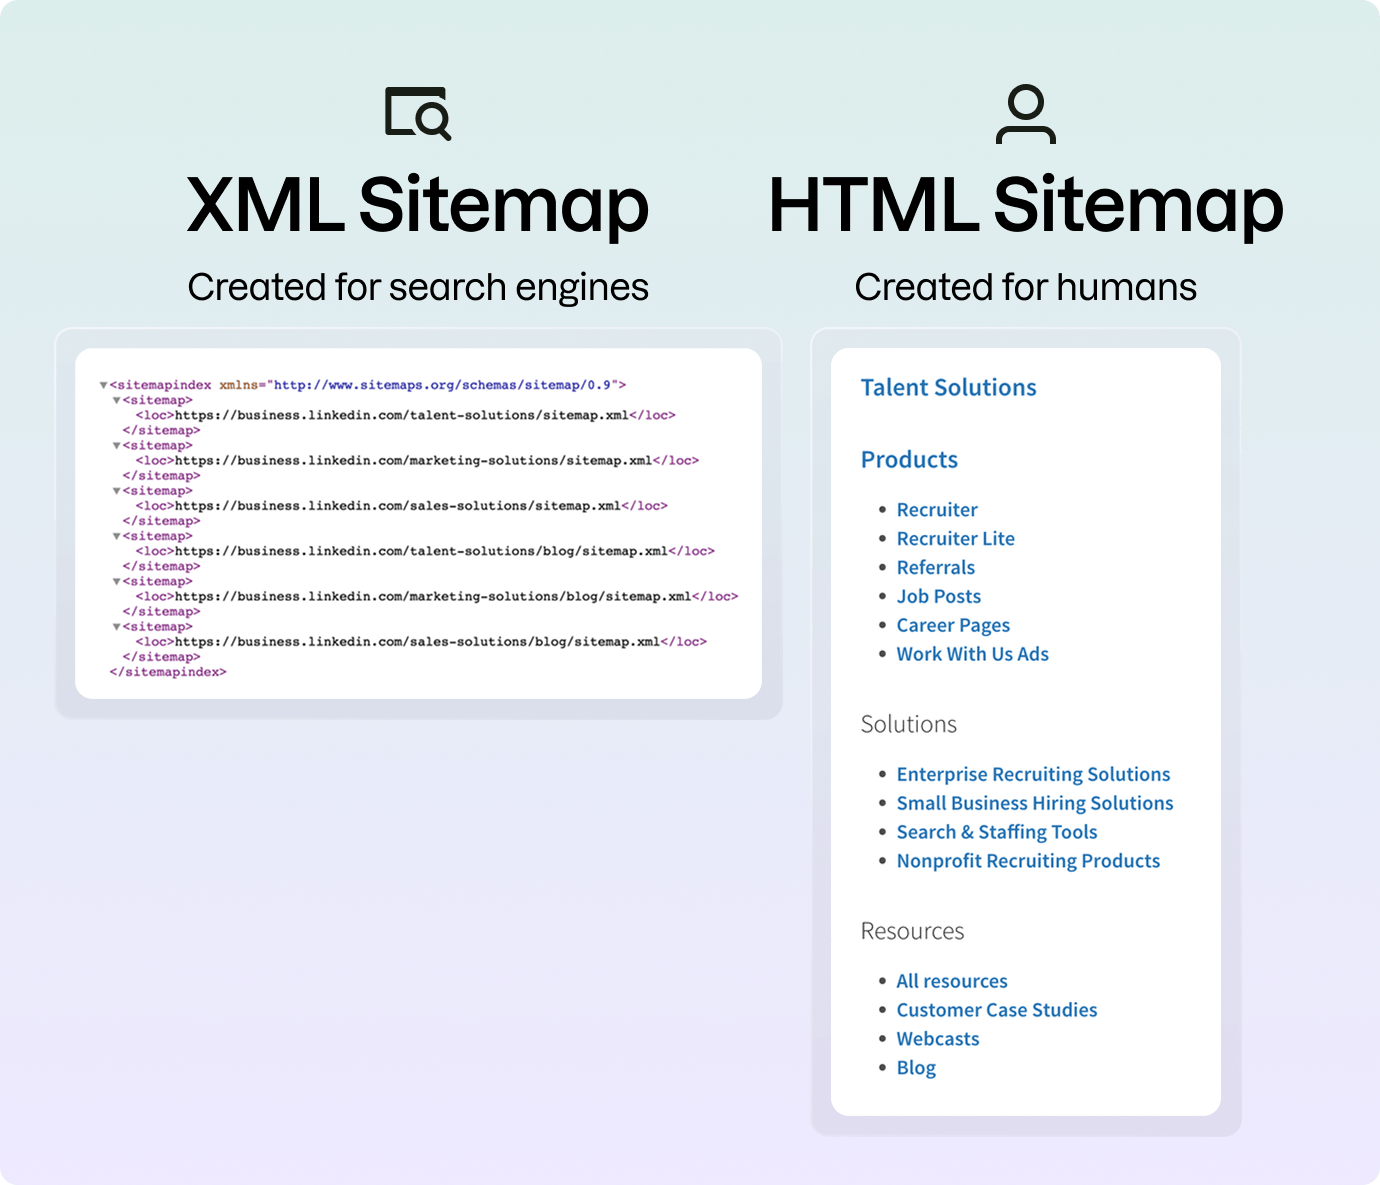Click the sales-solutions/blog/sitemap.xml loc URL
The width and height of the screenshot is (1380, 1185).
[x=418, y=642]
